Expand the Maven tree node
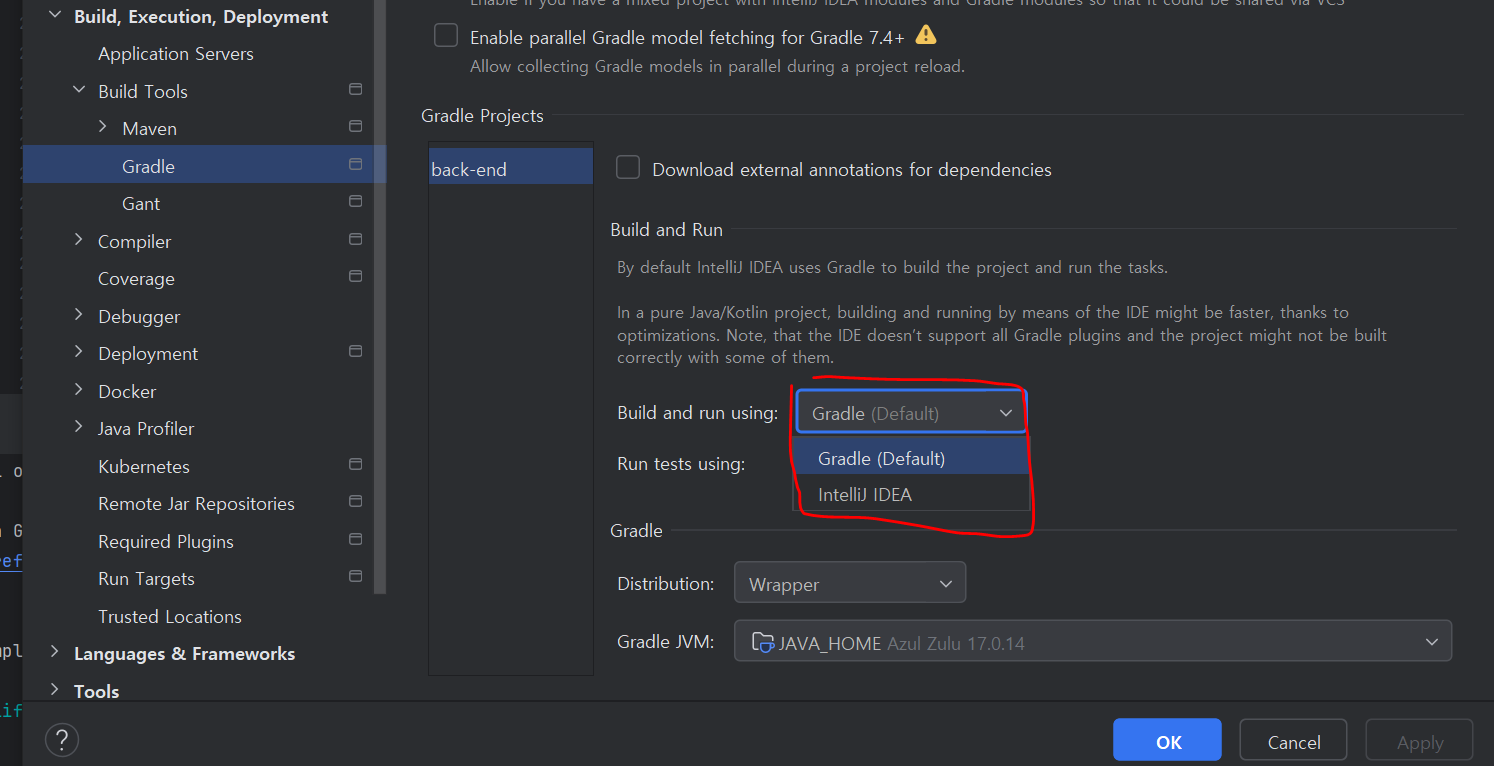Screen dimensions: 1494x766 (x=103, y=127)
